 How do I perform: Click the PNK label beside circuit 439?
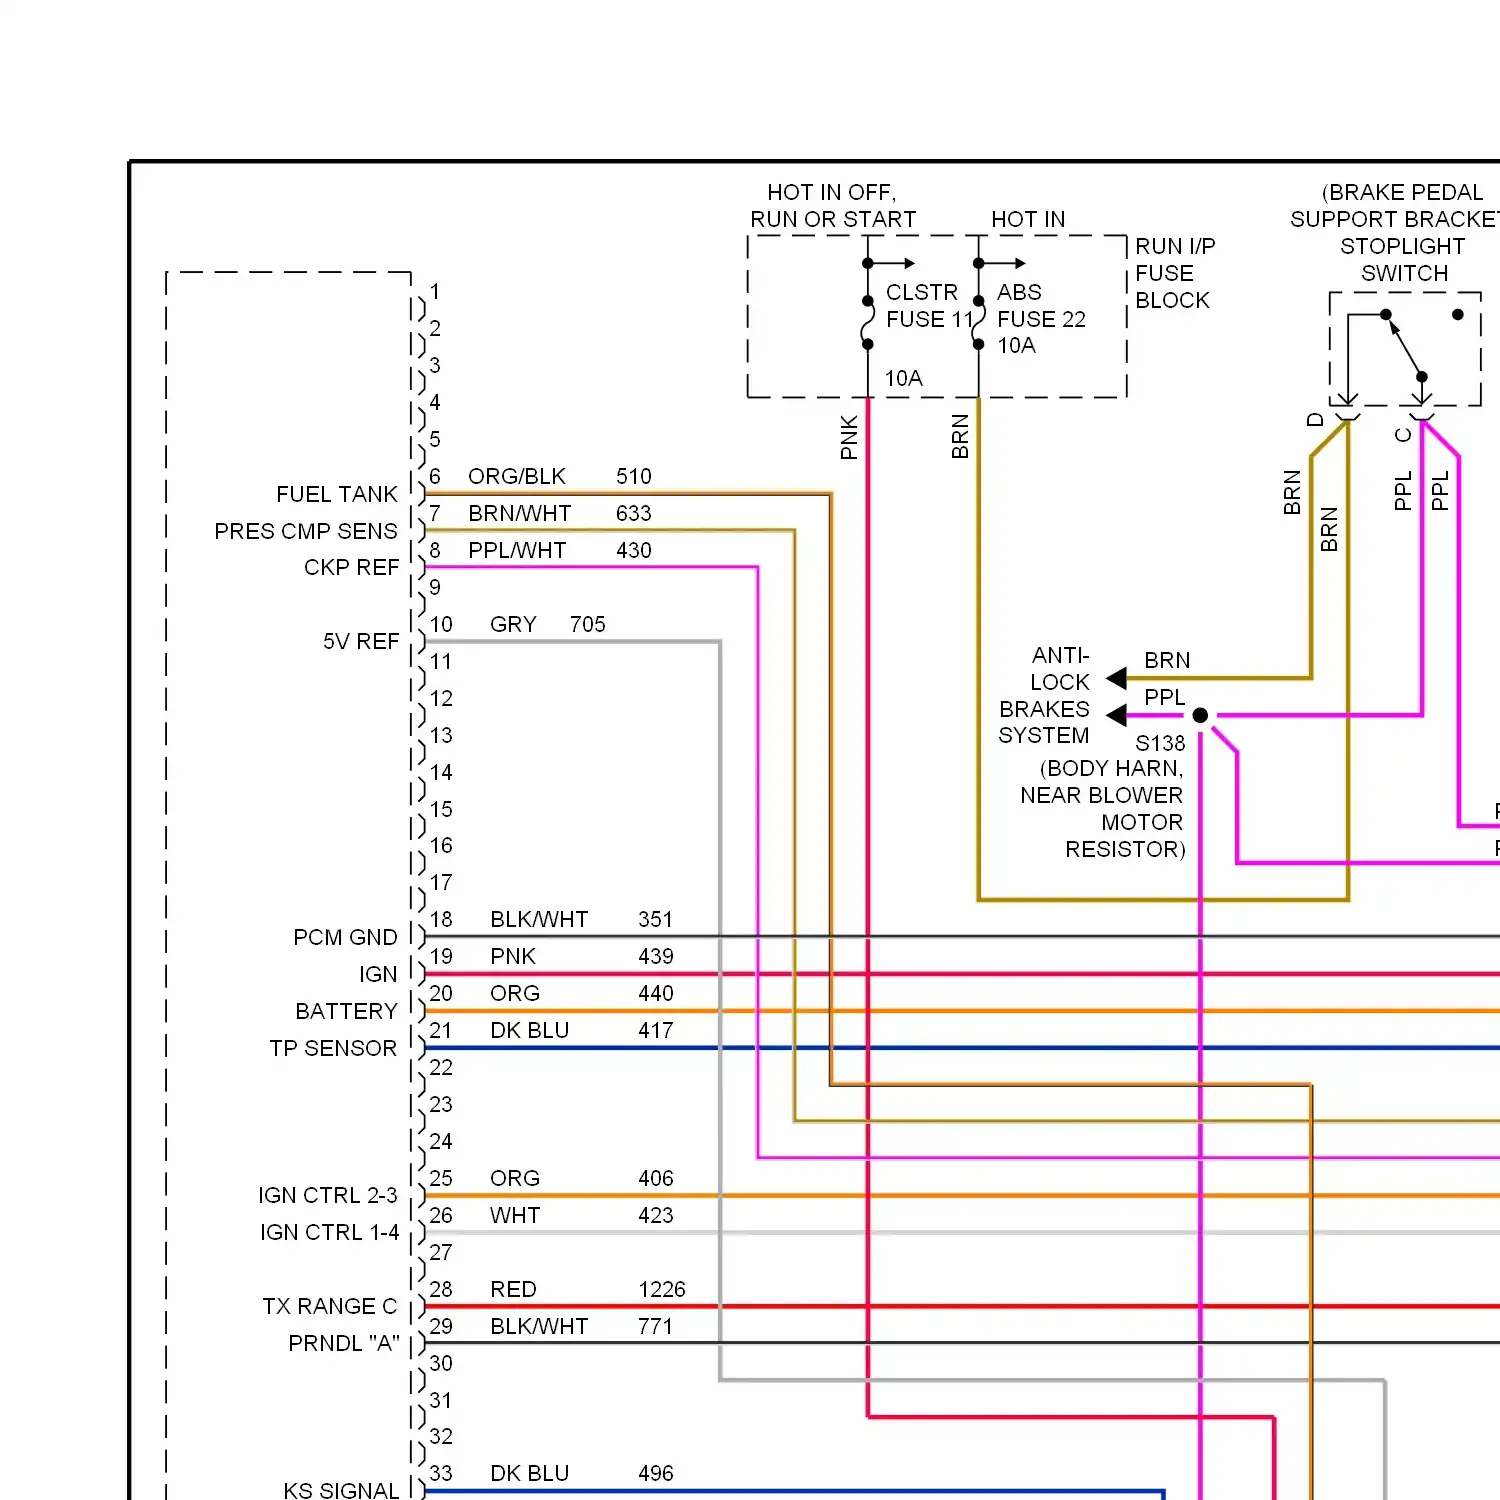512,956
